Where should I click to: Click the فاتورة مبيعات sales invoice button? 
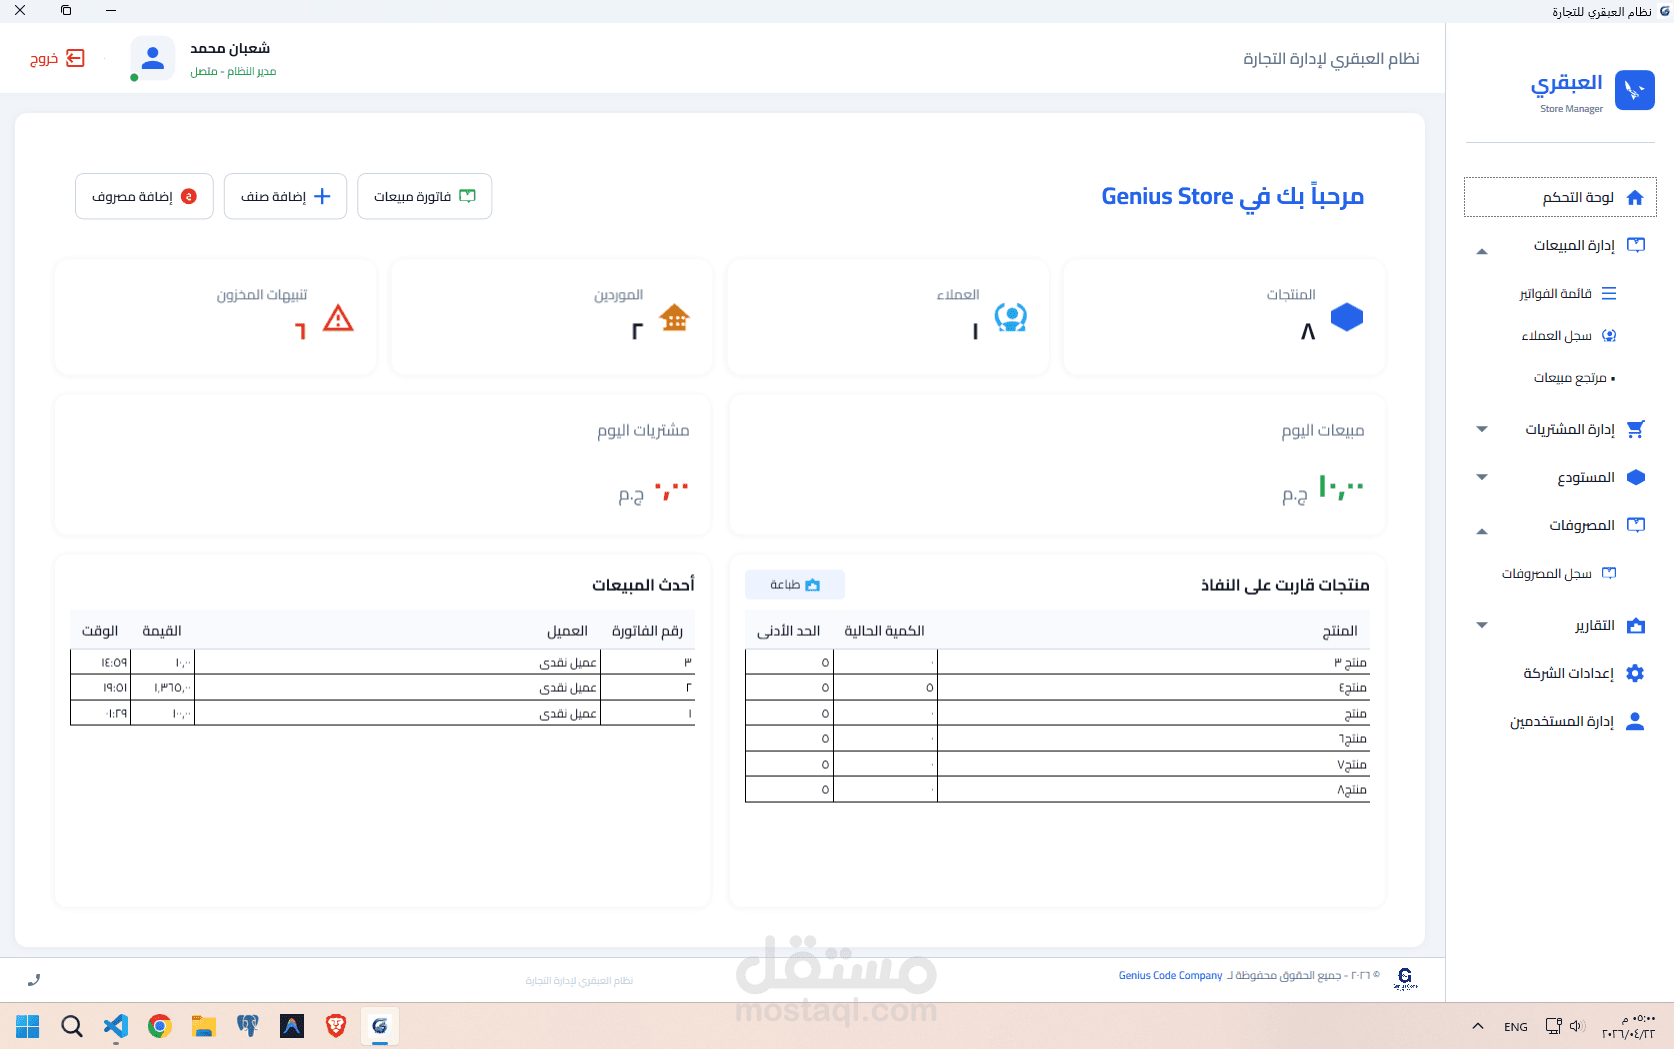coord(424,196)
